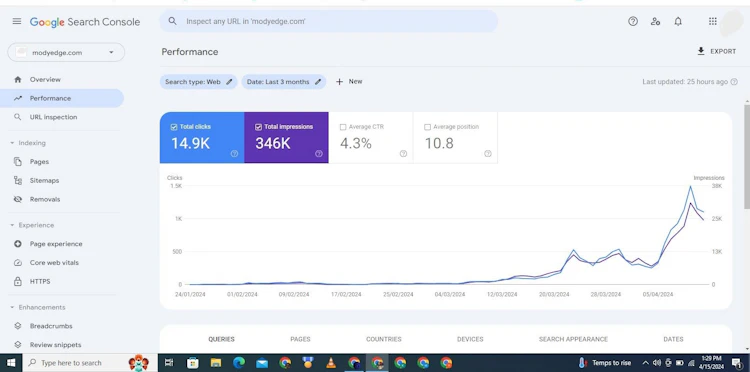Add a New filter

[x=349, y=82]
